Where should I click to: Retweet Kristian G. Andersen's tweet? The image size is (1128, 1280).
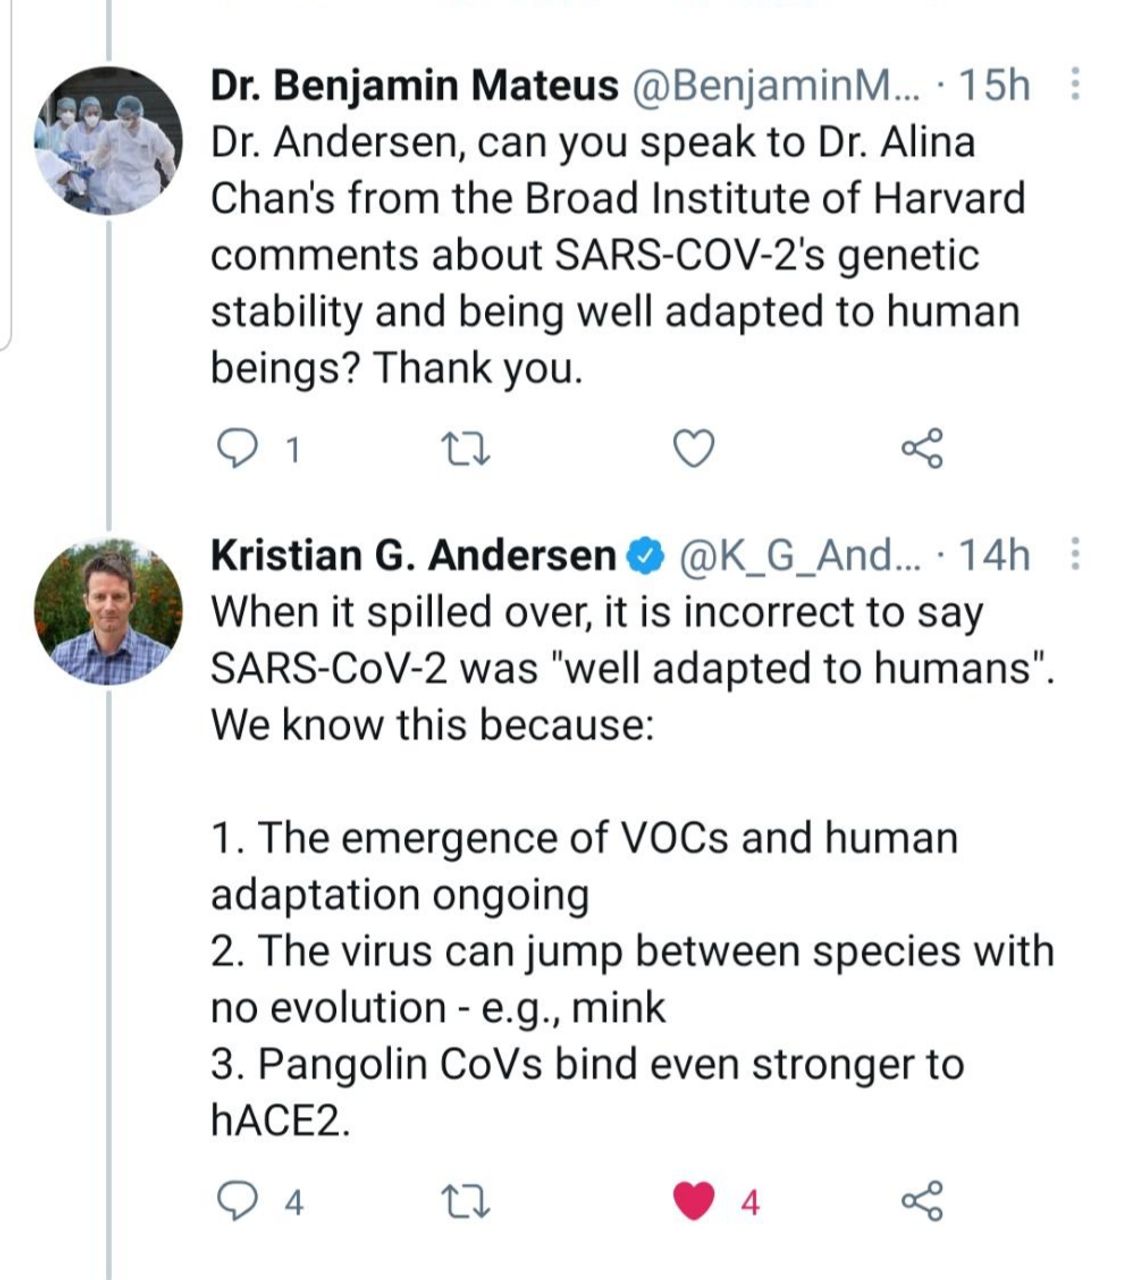point(465,1200)
